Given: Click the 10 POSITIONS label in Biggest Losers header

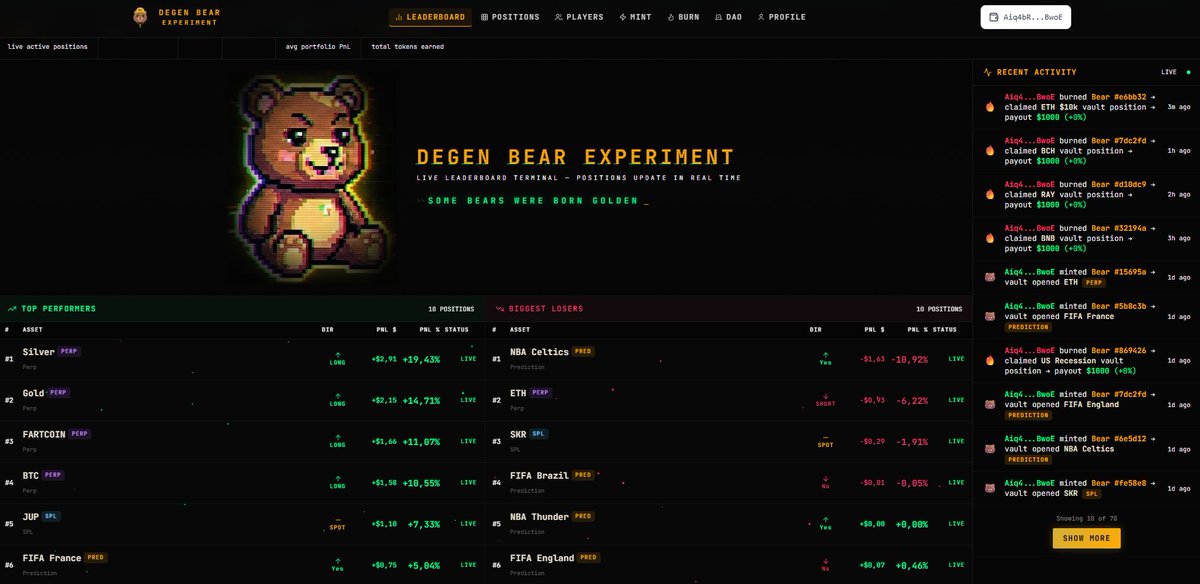Looking at the screenshot, I should pos(939,309).
